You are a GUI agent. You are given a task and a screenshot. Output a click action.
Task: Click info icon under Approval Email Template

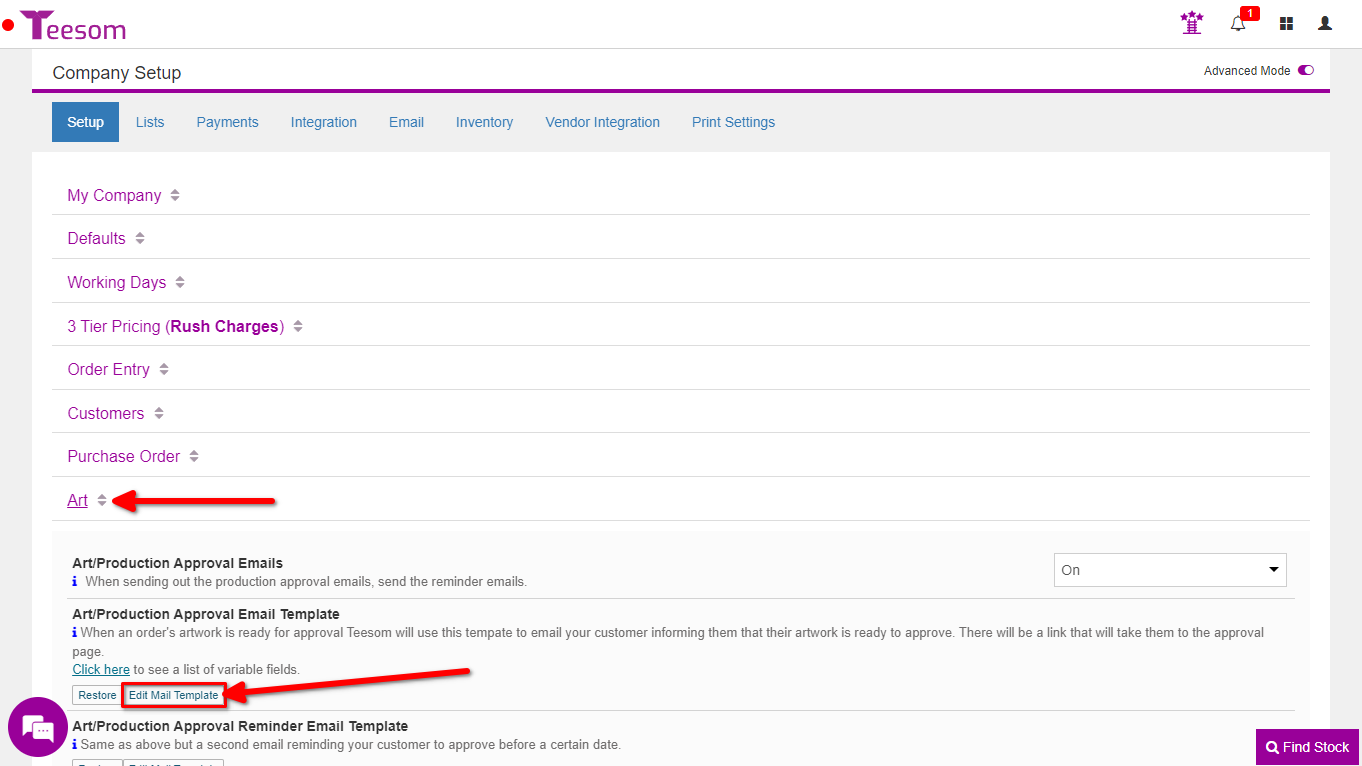[75, 632]
